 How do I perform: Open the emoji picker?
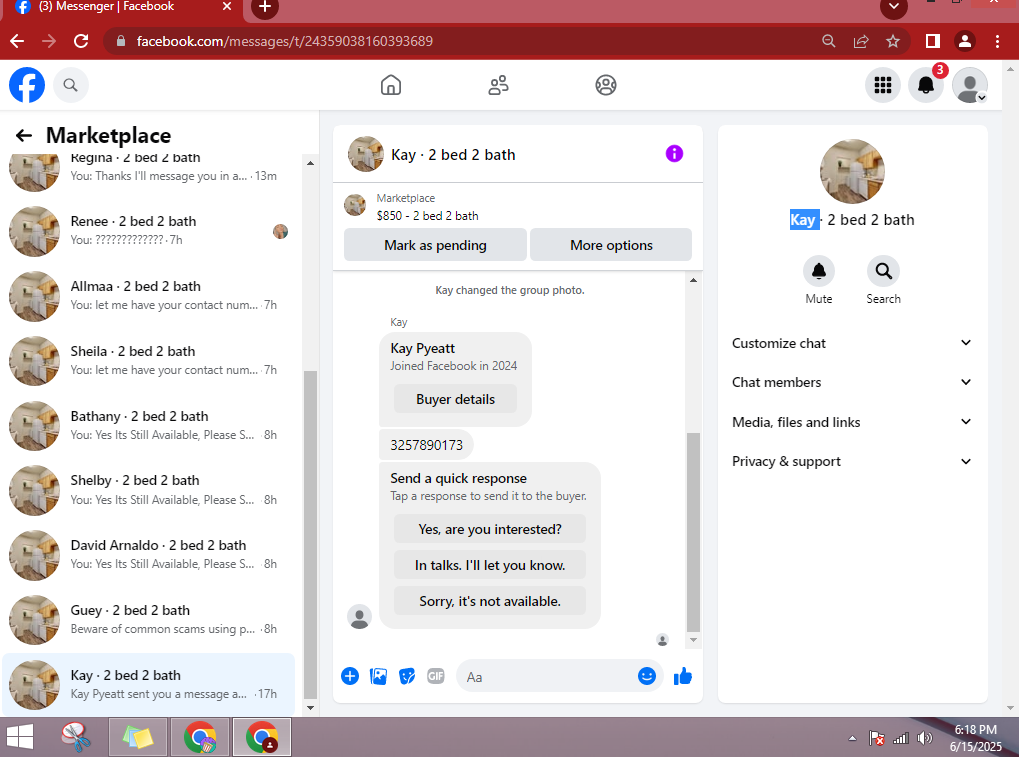[647, 676]
